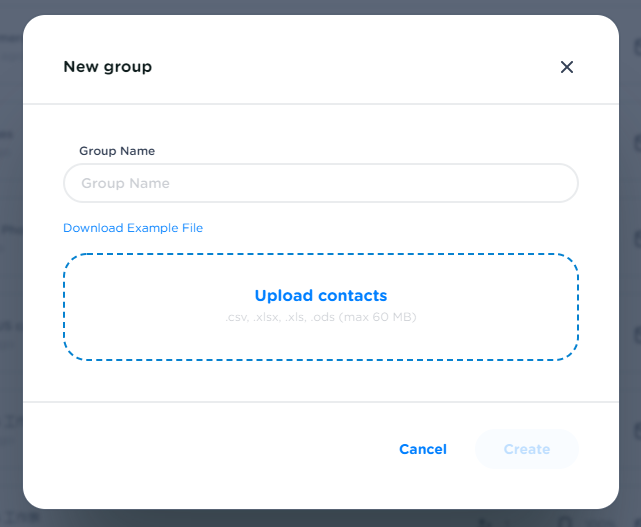Click the blank dialog header right of the title
This screenshot has width=641, height=527.
tap(350, 67)
